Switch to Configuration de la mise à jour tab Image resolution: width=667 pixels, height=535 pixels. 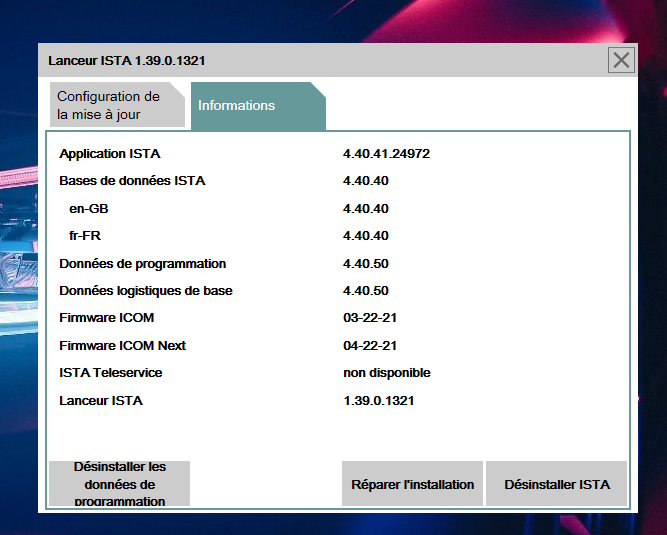117,105
